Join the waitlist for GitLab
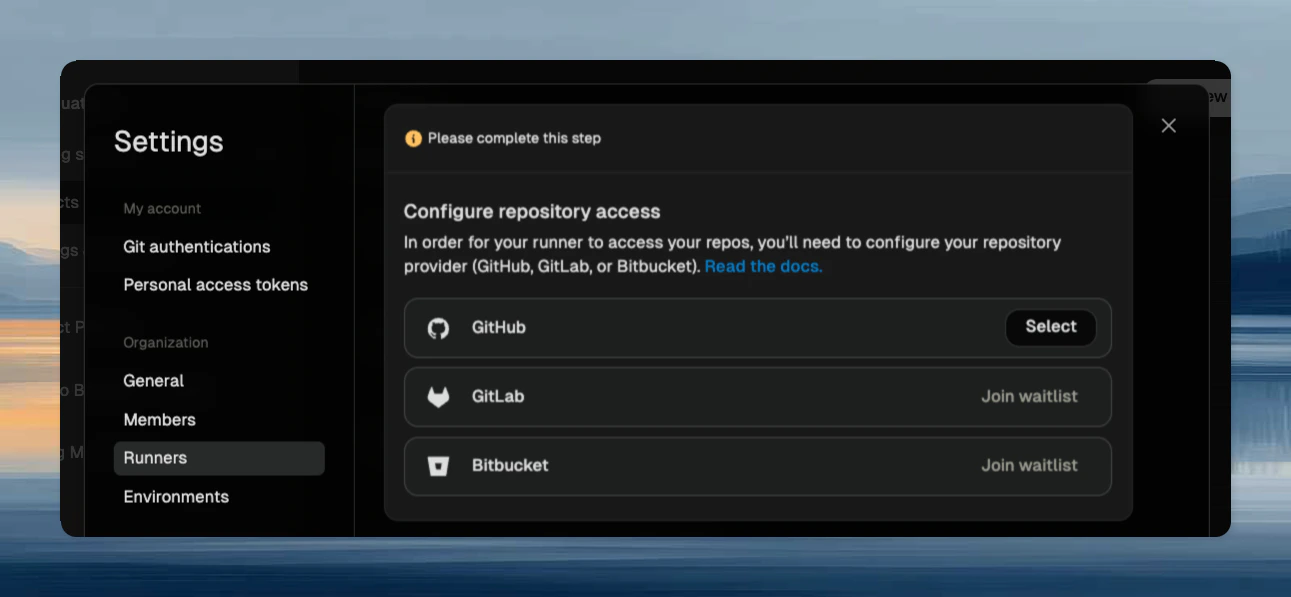Screen dimensions: 1291x597 [x=1032, y=396]
